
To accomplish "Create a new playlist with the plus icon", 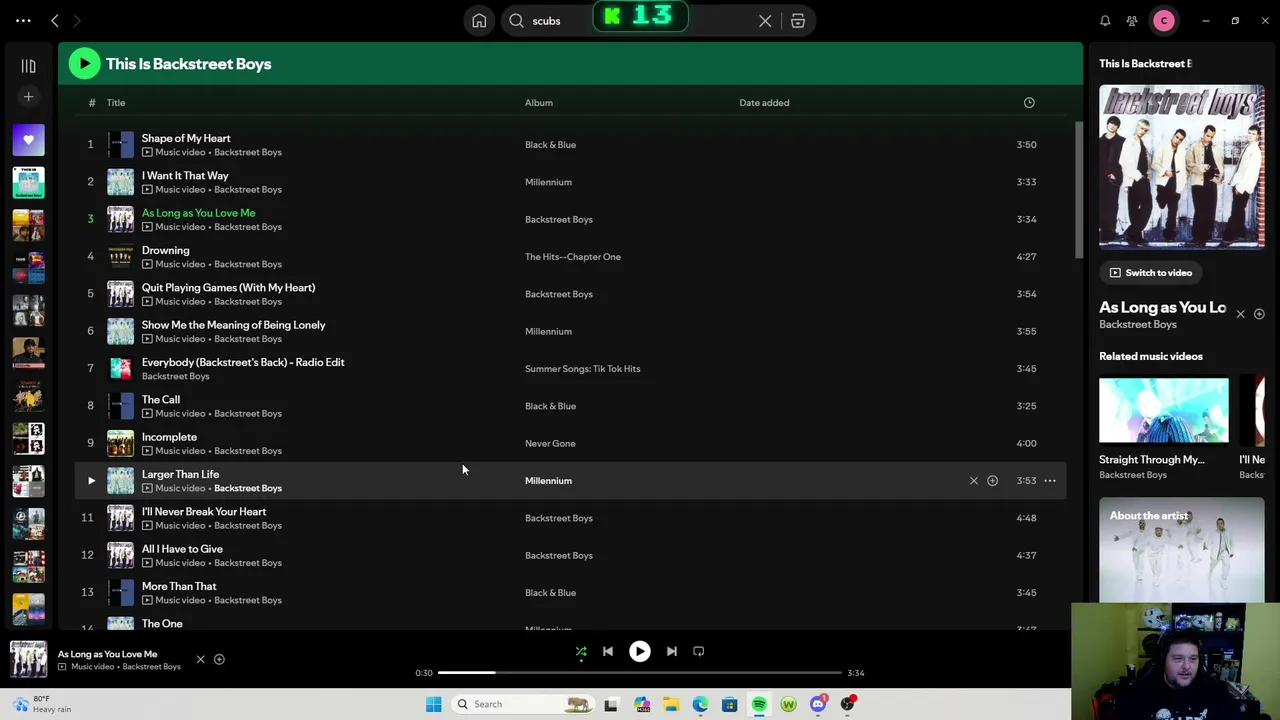I will (28, 97).
